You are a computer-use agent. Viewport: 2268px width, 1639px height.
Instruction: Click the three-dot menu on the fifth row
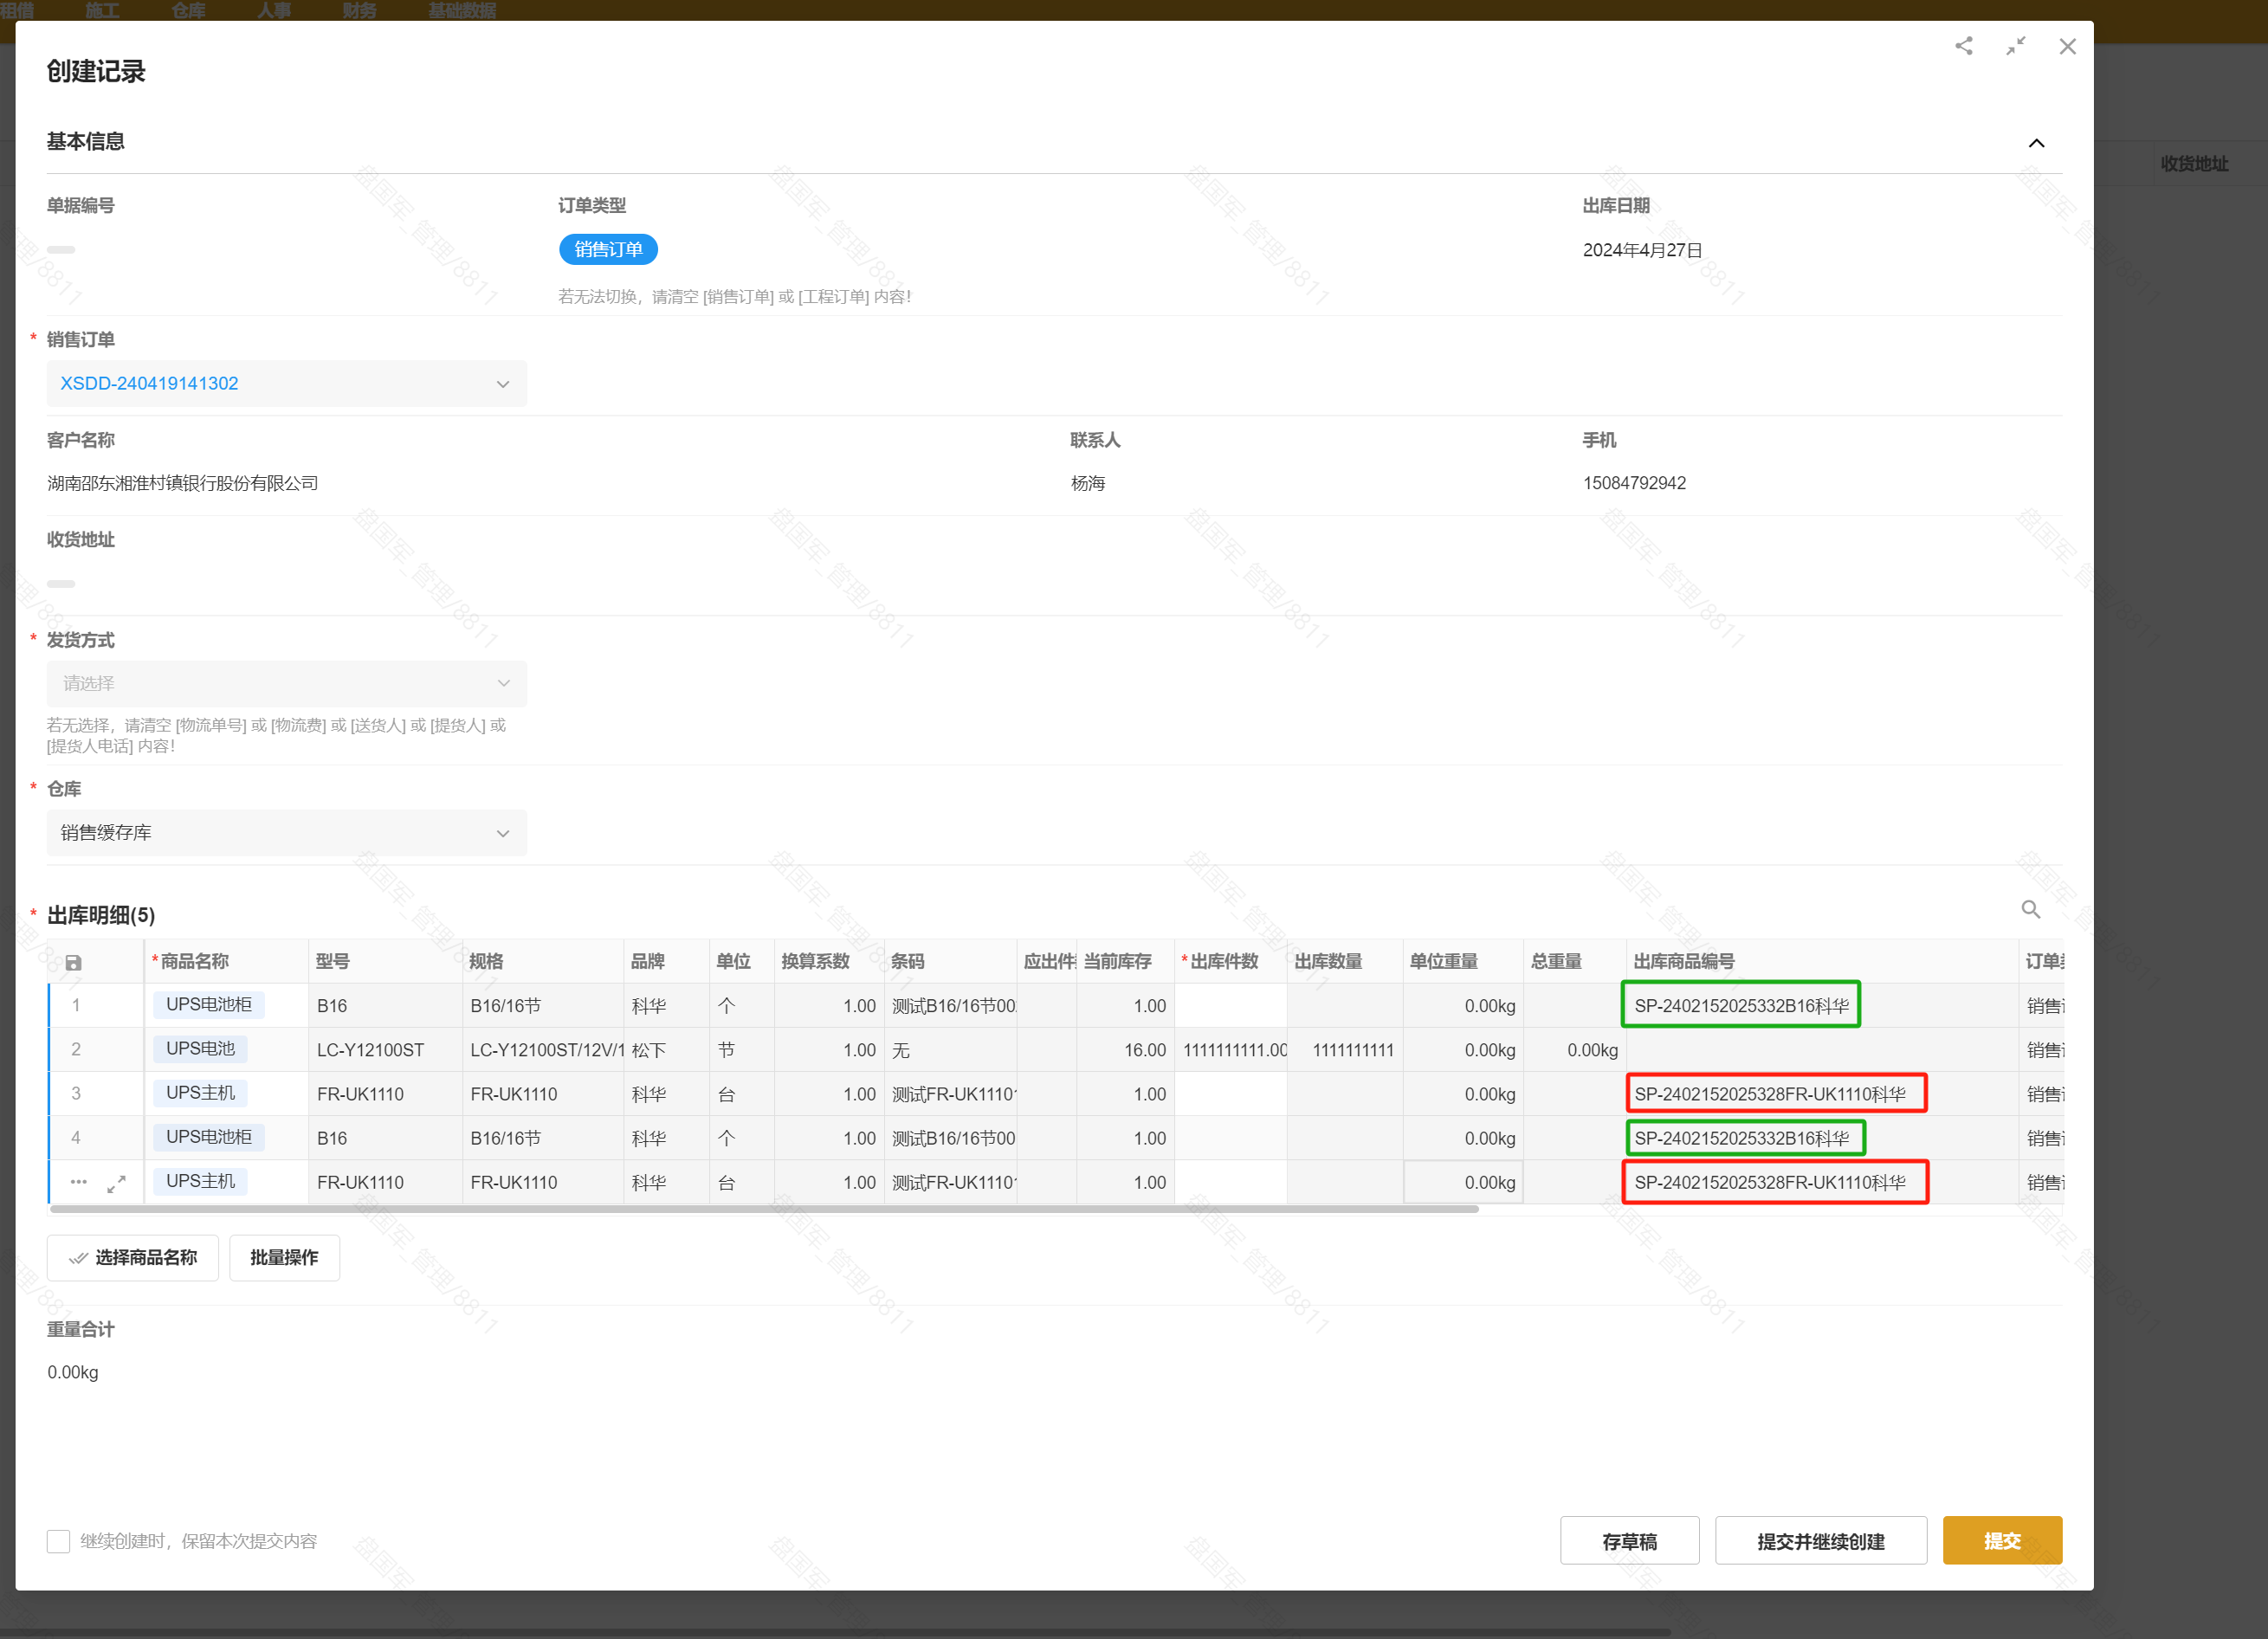coord(78,1182)
